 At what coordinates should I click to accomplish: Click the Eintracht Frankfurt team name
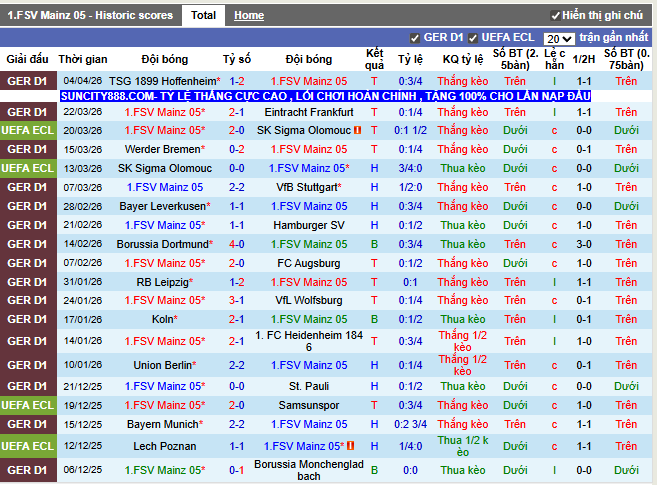pyautogui.click(x=307, y=112)
